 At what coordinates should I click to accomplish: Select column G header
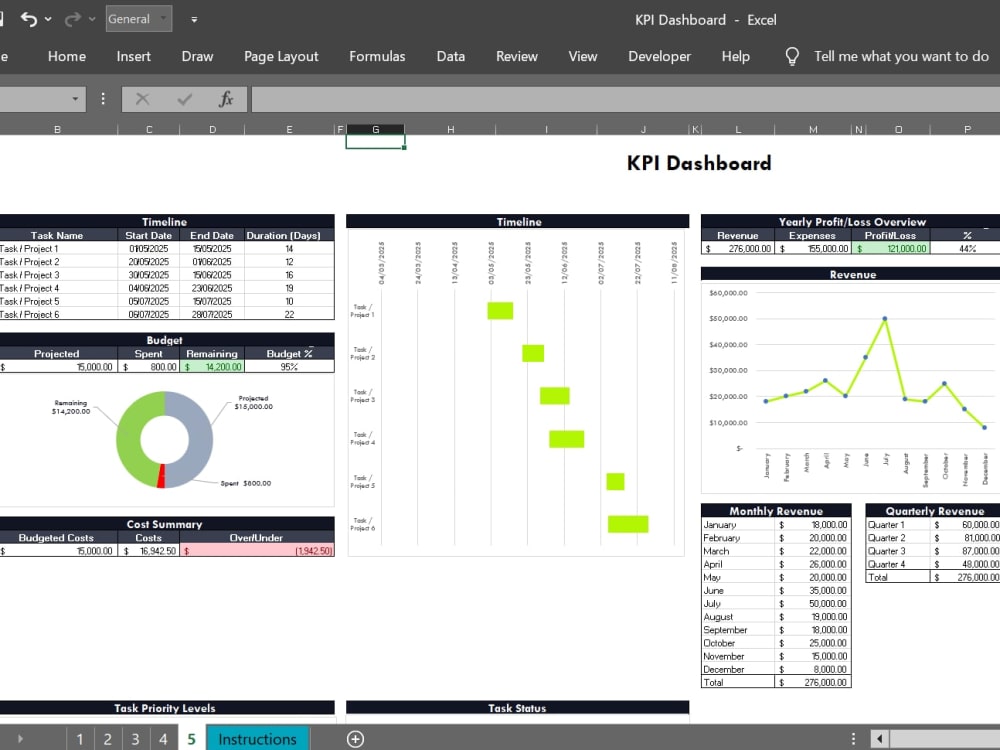pos(375,129)
